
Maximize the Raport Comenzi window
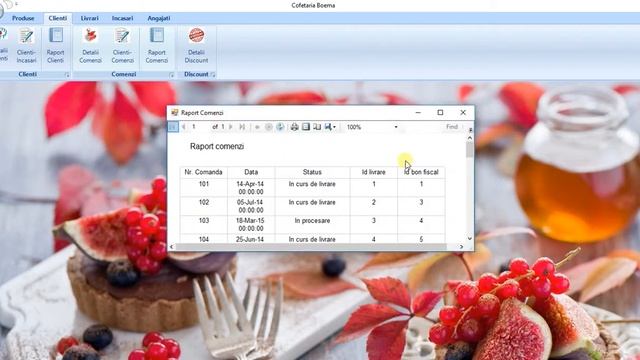tap(440, 113)
